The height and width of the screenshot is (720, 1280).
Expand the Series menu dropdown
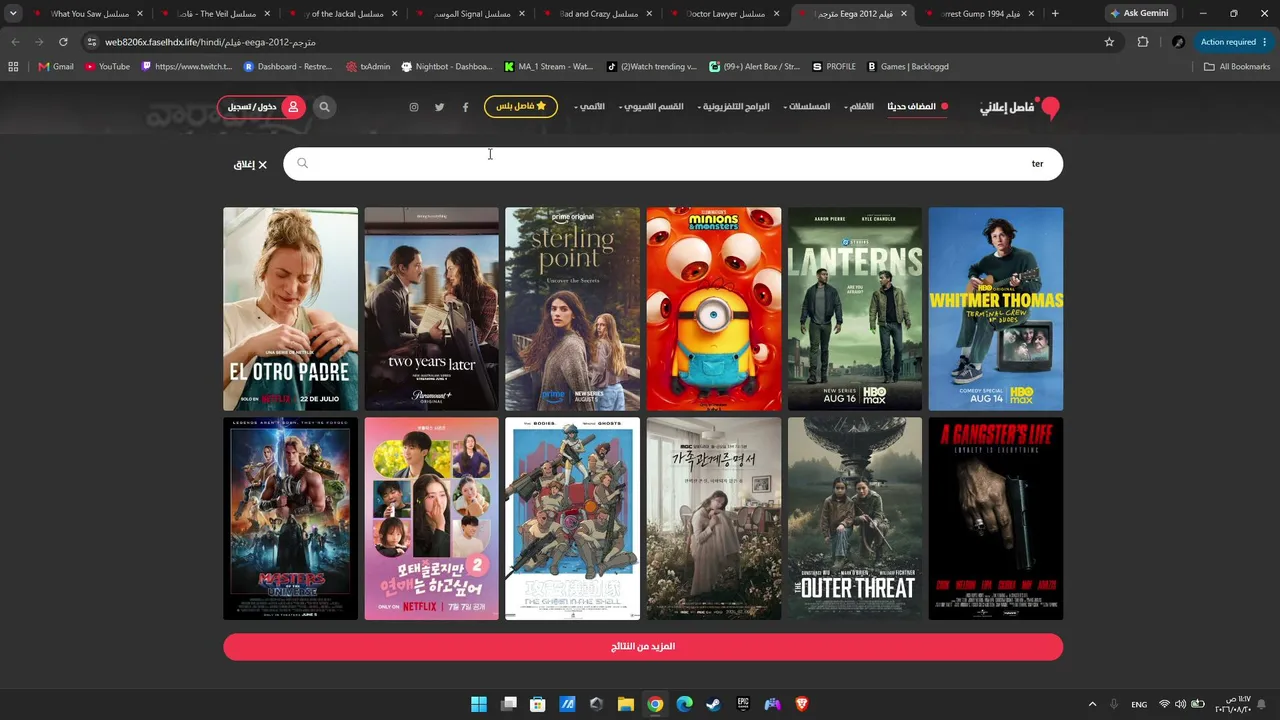pyautogui.click(x=807, y=107)
